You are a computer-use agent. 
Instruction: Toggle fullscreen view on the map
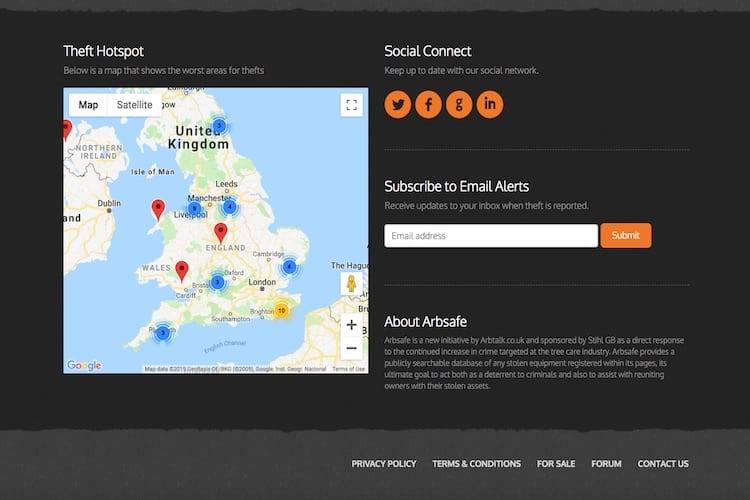click(x=351, y=105)
